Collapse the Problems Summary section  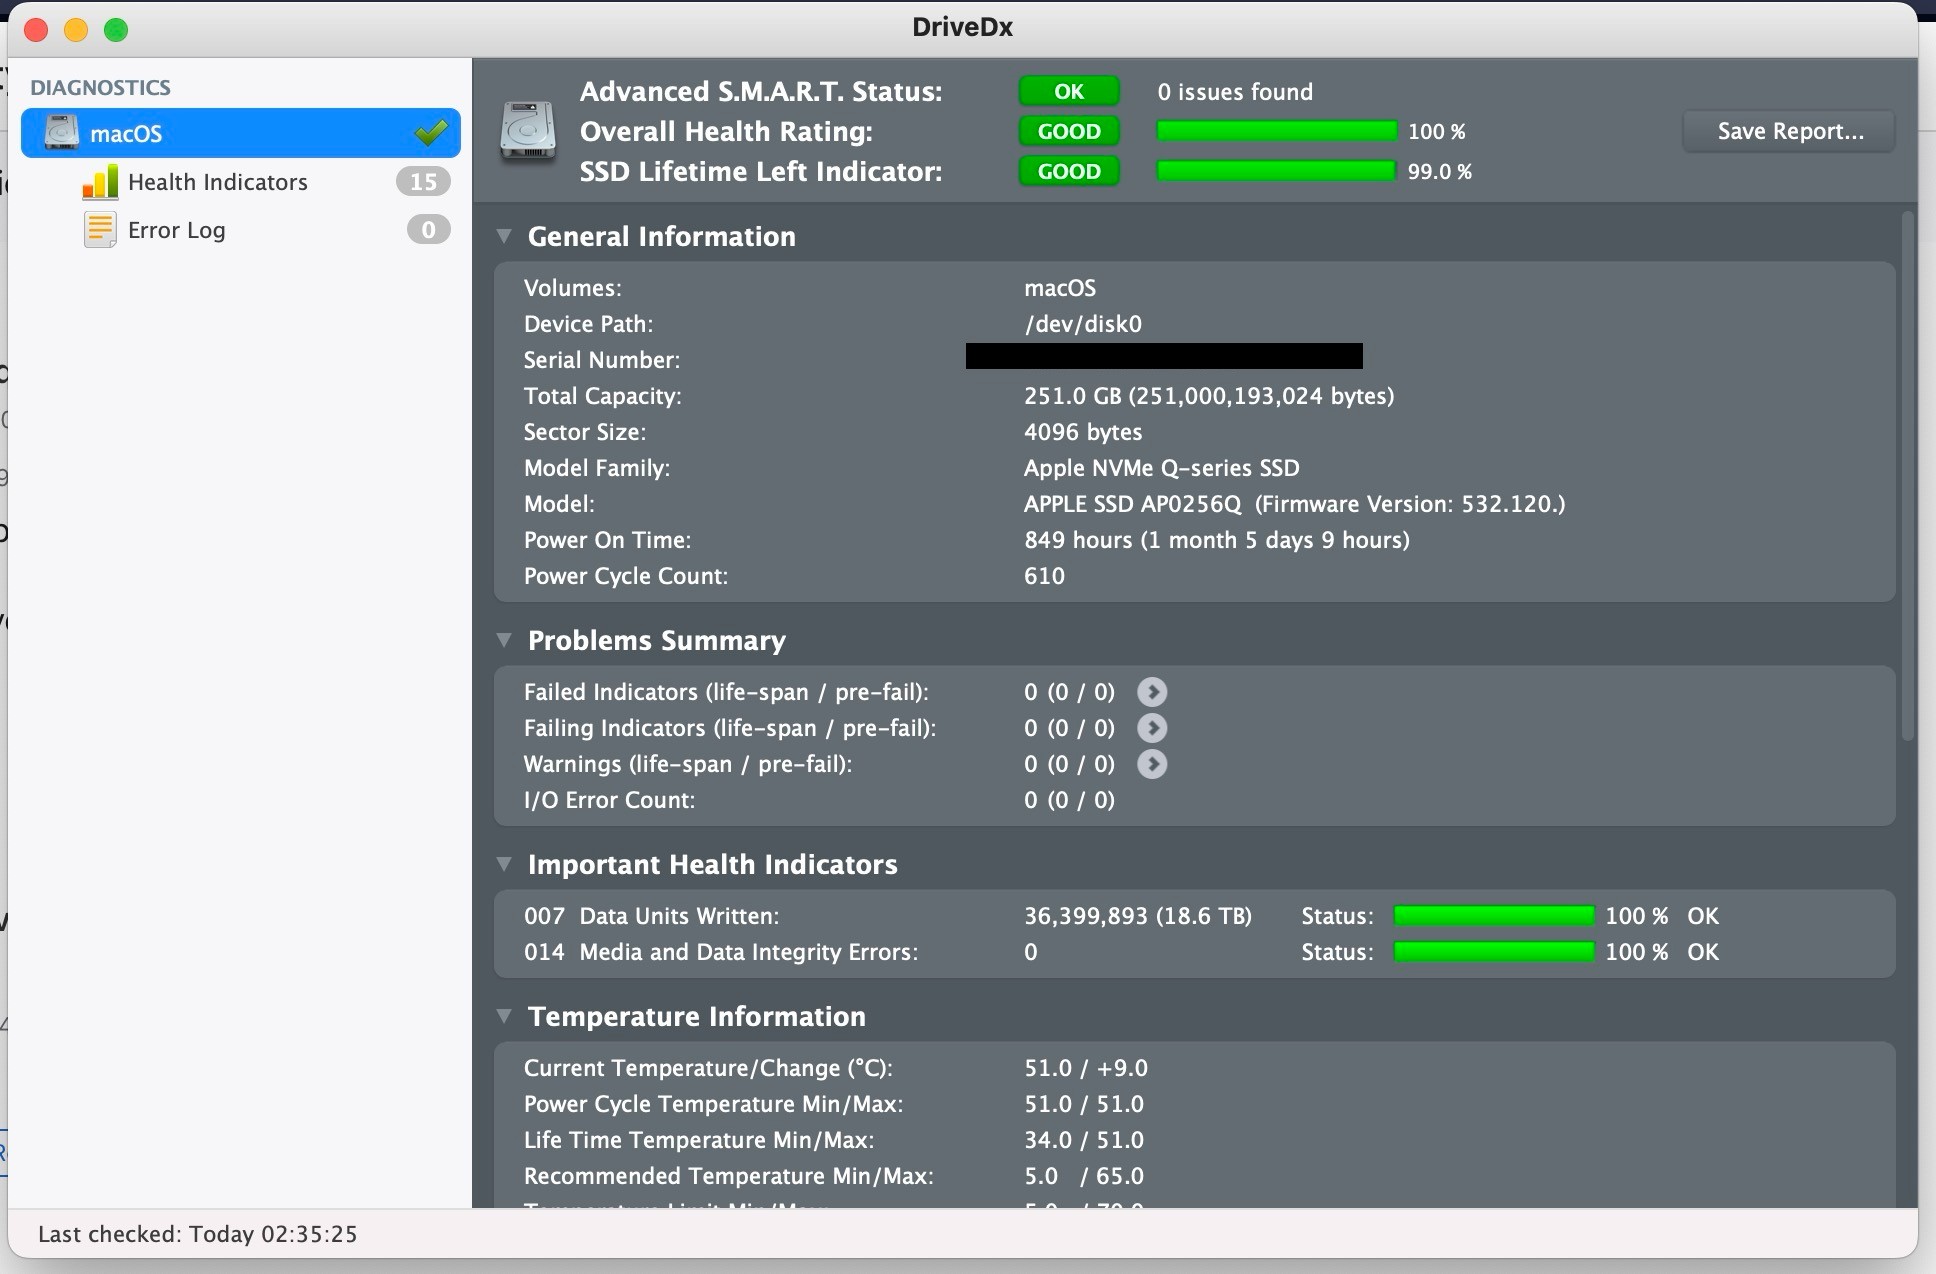click(x=504, y=640)
